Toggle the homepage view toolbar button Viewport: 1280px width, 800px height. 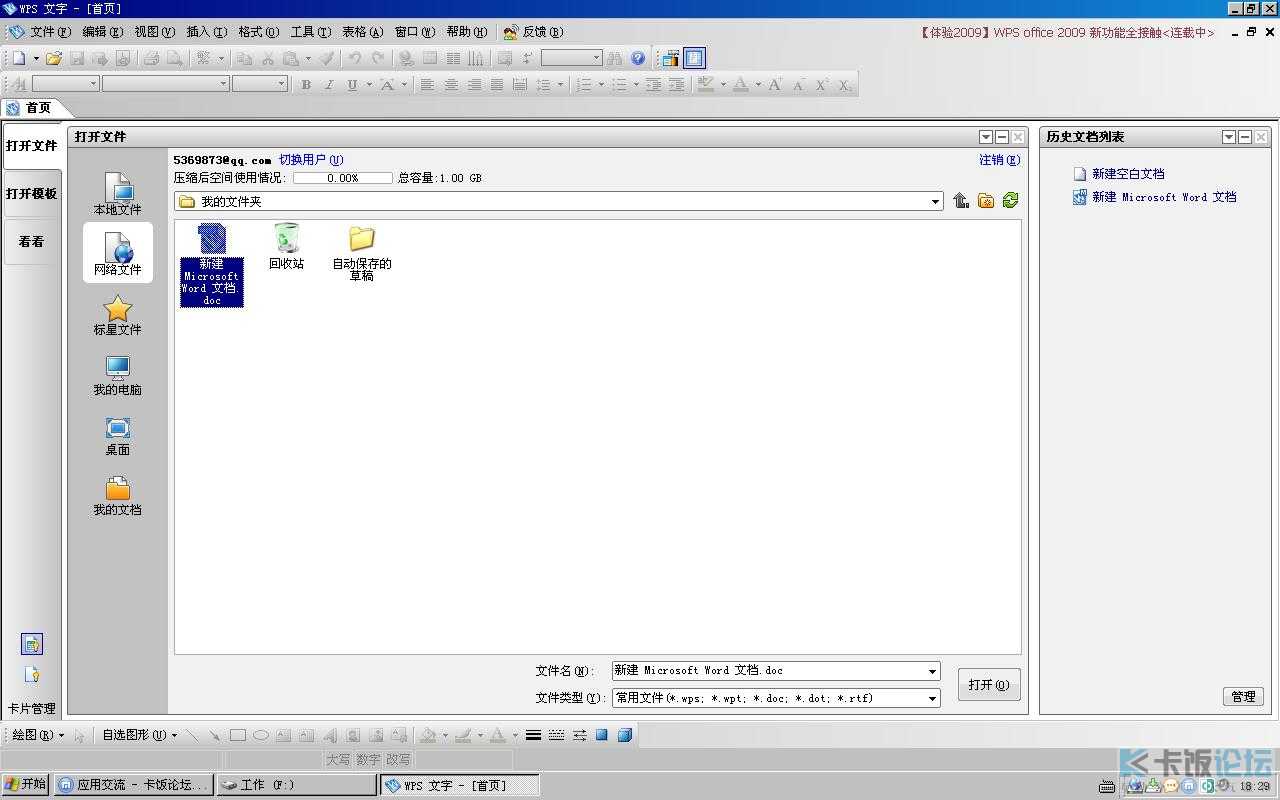coord(694,58)
